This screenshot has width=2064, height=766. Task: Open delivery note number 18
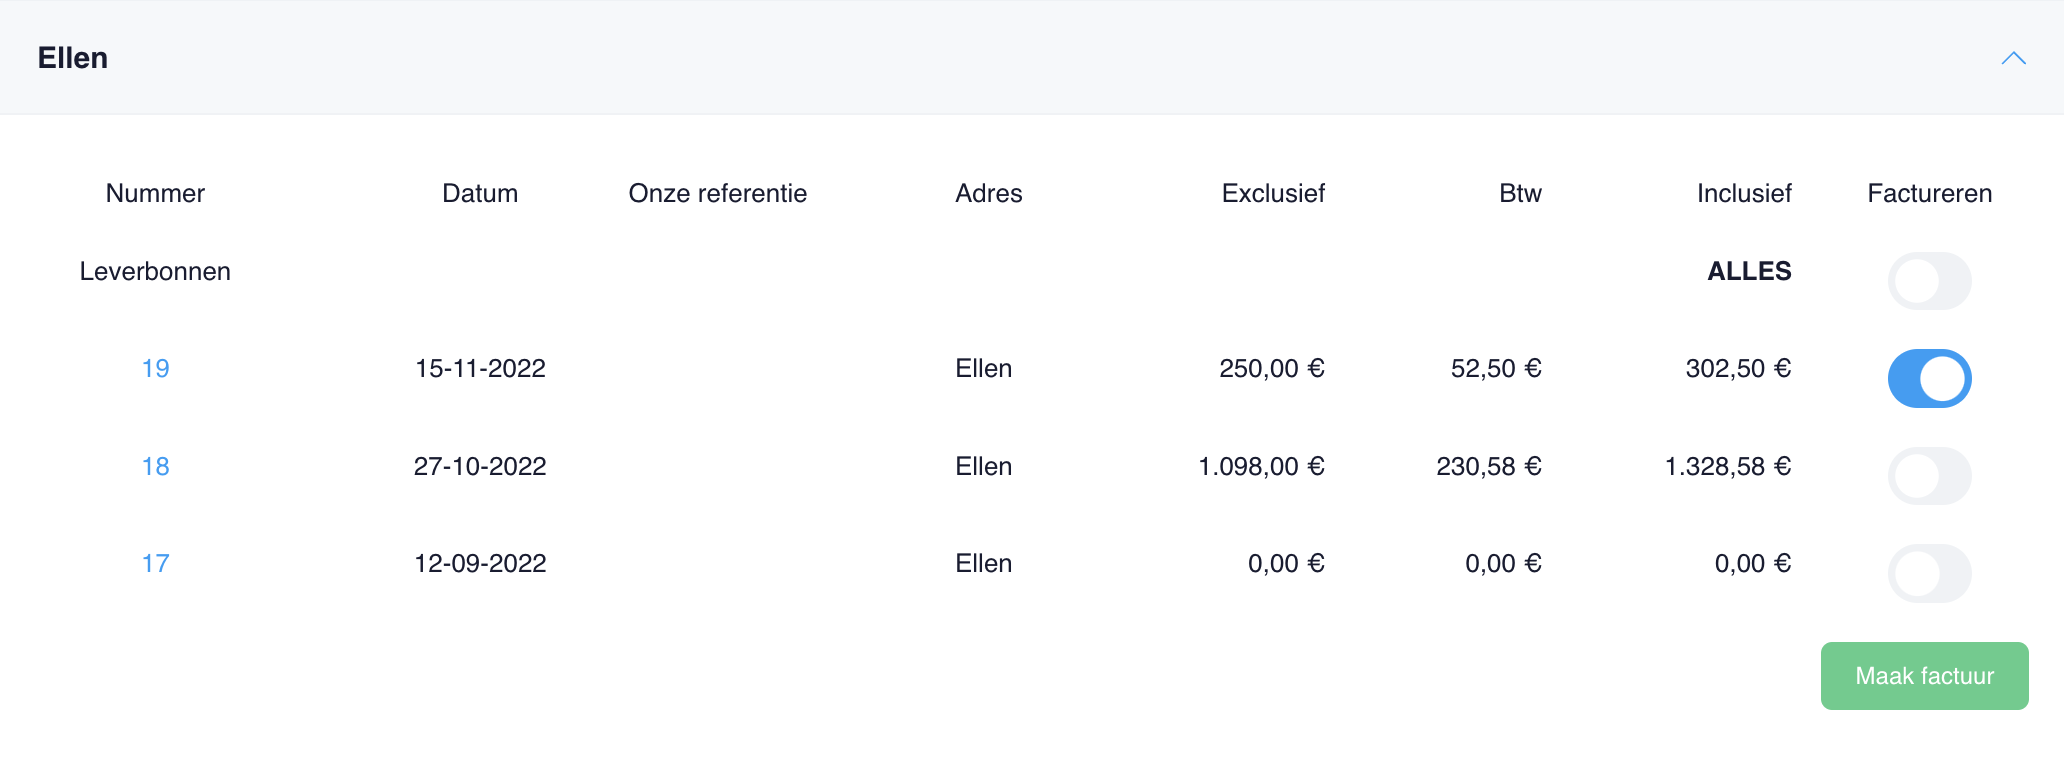point(155,466)
